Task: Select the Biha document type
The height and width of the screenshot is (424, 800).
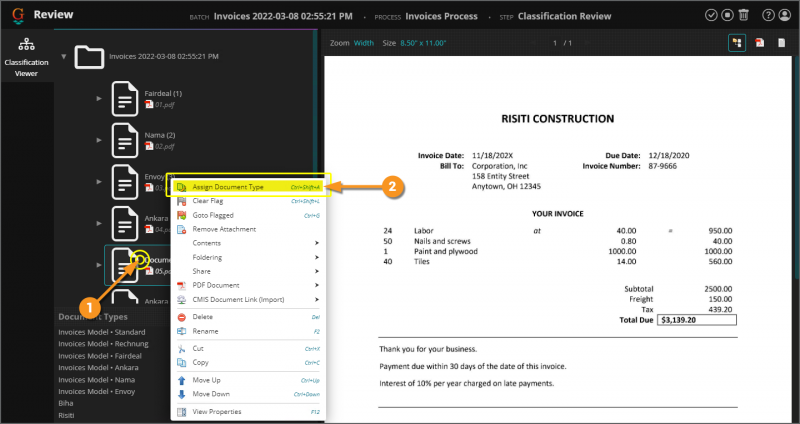Action: [66, 404]
